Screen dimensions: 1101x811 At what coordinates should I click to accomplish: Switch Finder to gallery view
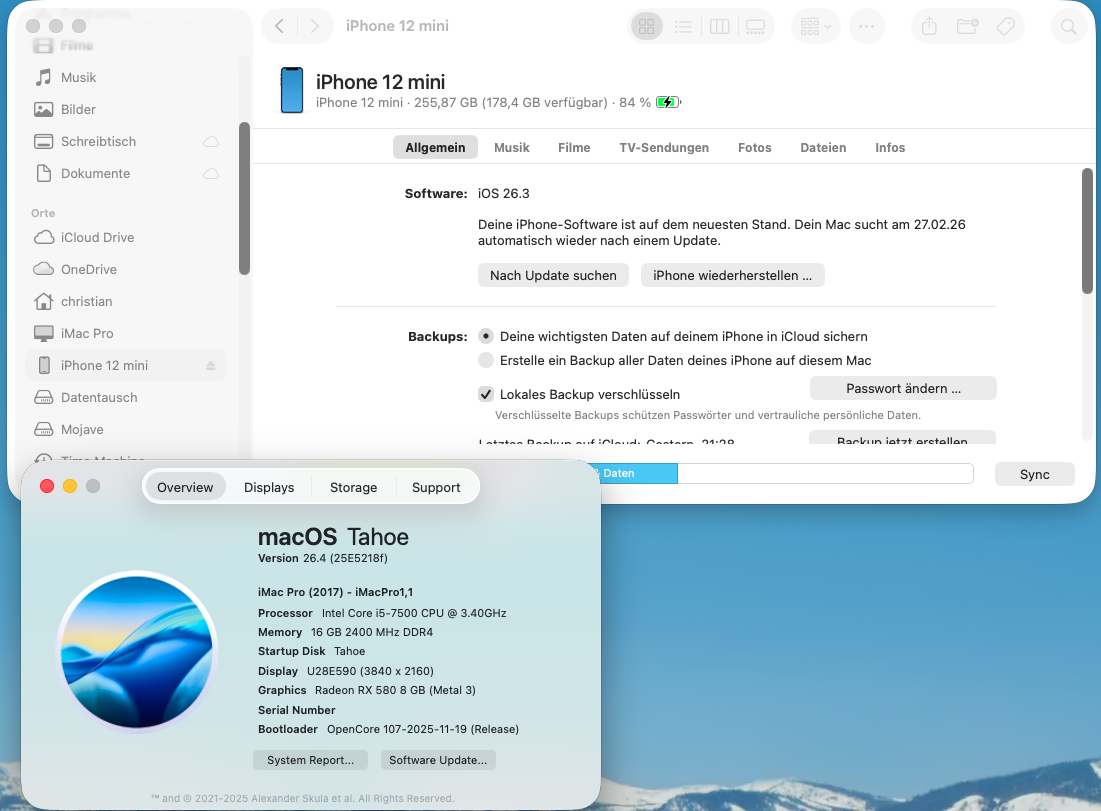(x=756, y=27)
